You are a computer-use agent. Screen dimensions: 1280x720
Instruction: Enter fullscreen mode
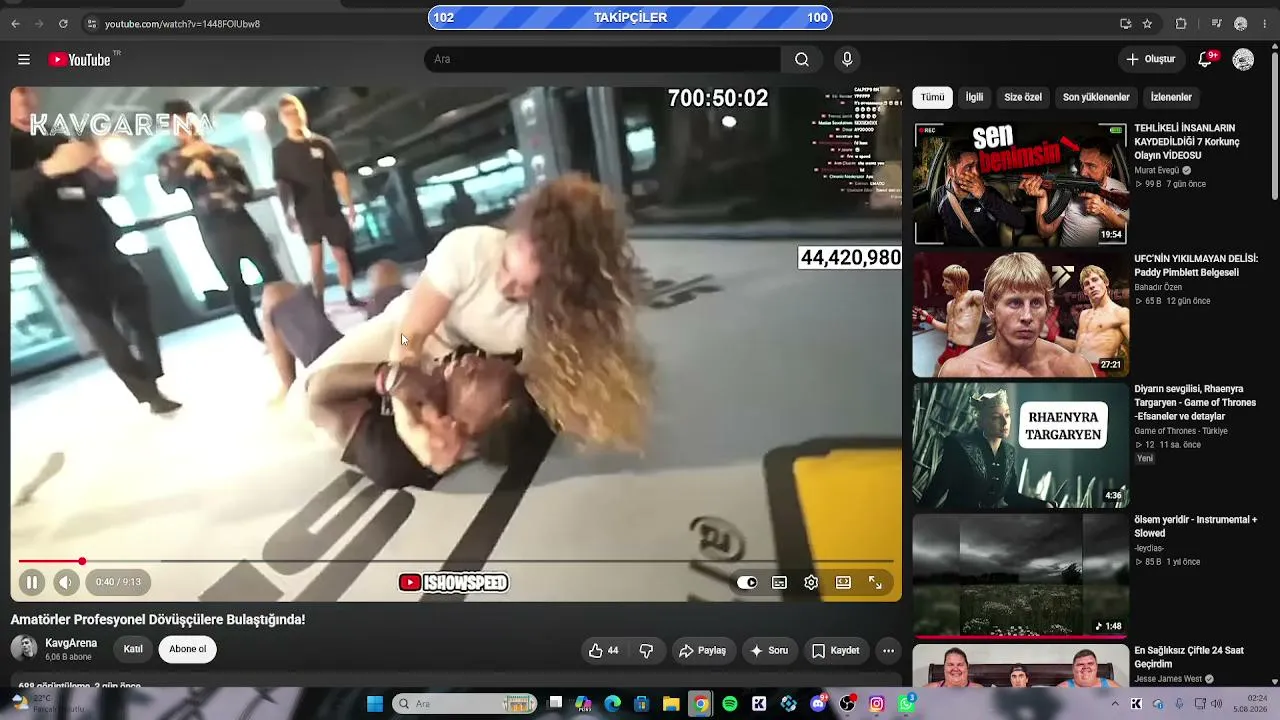coord(875,582)
